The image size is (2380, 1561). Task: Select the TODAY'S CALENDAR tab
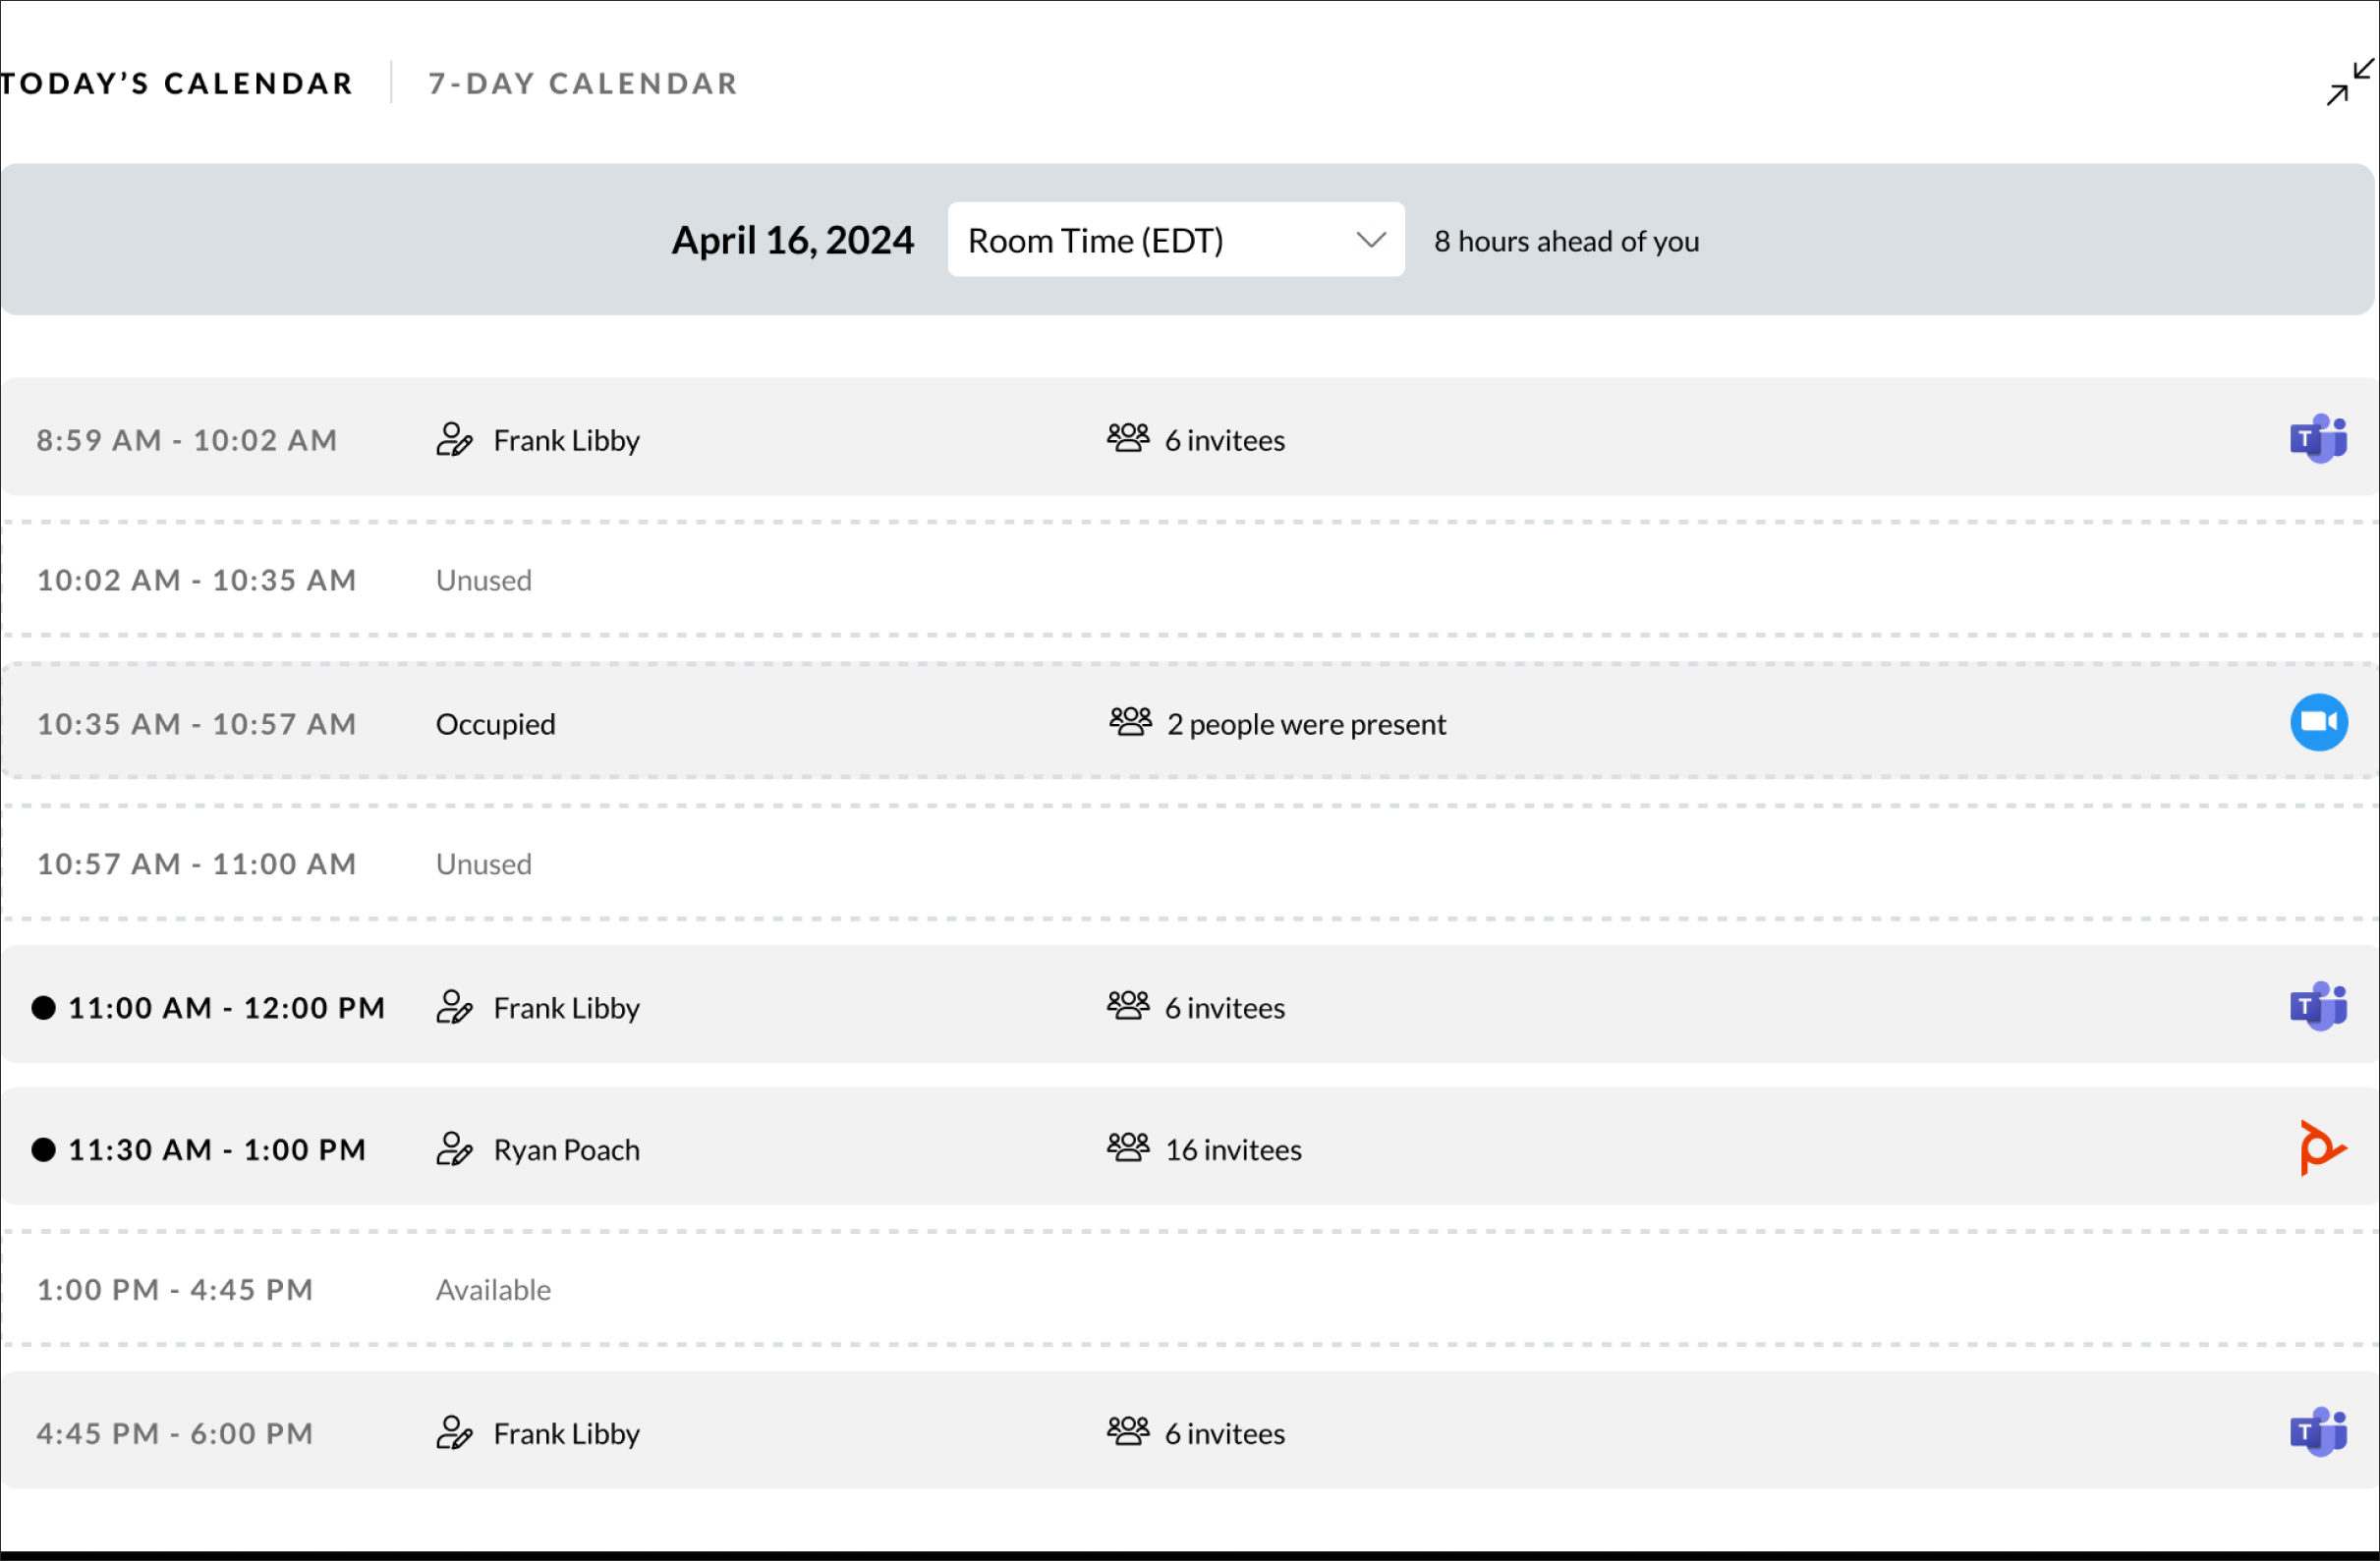(177, 83)
